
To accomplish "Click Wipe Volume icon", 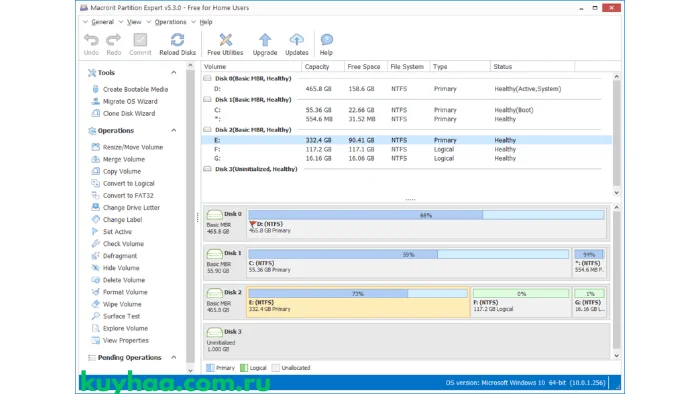I will pos(95,304).
